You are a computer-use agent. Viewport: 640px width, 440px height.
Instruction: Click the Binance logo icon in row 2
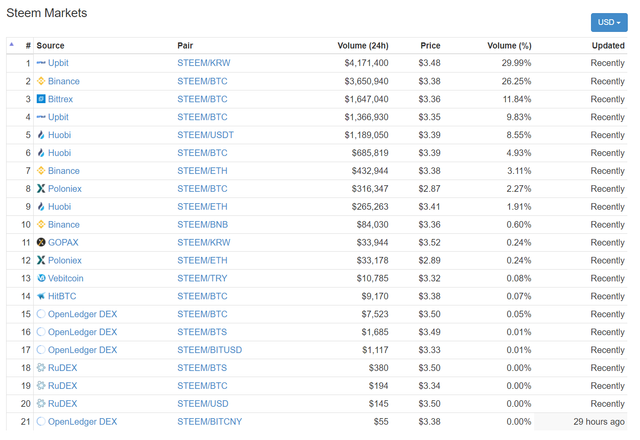(41, 81)
